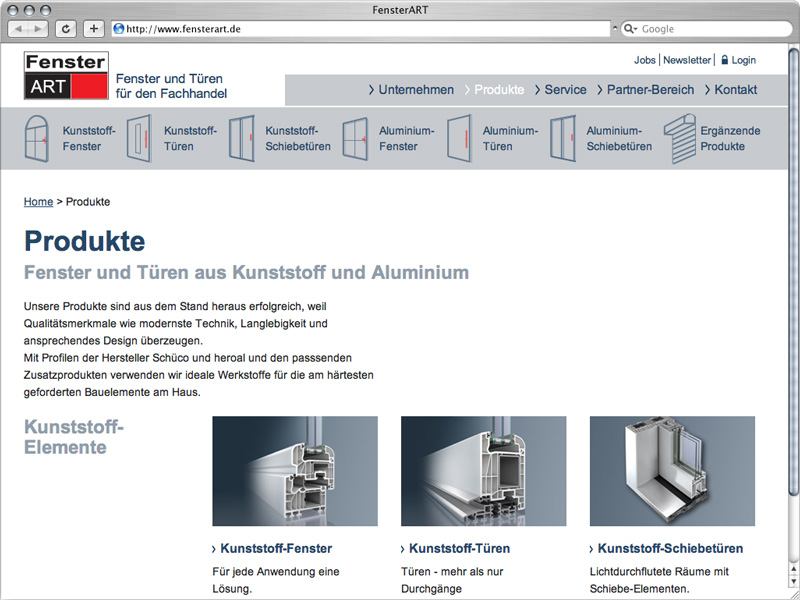Open Aluminium-Schiebetüren text in product bar
This screenshot has width=800, height=600.
[x=619, y=138]
